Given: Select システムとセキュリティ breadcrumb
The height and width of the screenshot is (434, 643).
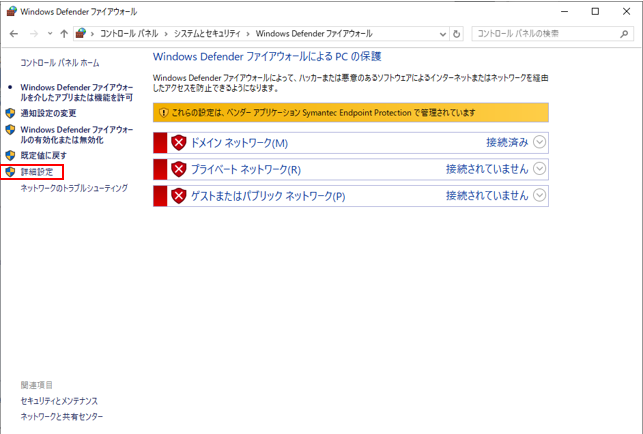Looking at the screenshot, I should [x=207, y=34].
